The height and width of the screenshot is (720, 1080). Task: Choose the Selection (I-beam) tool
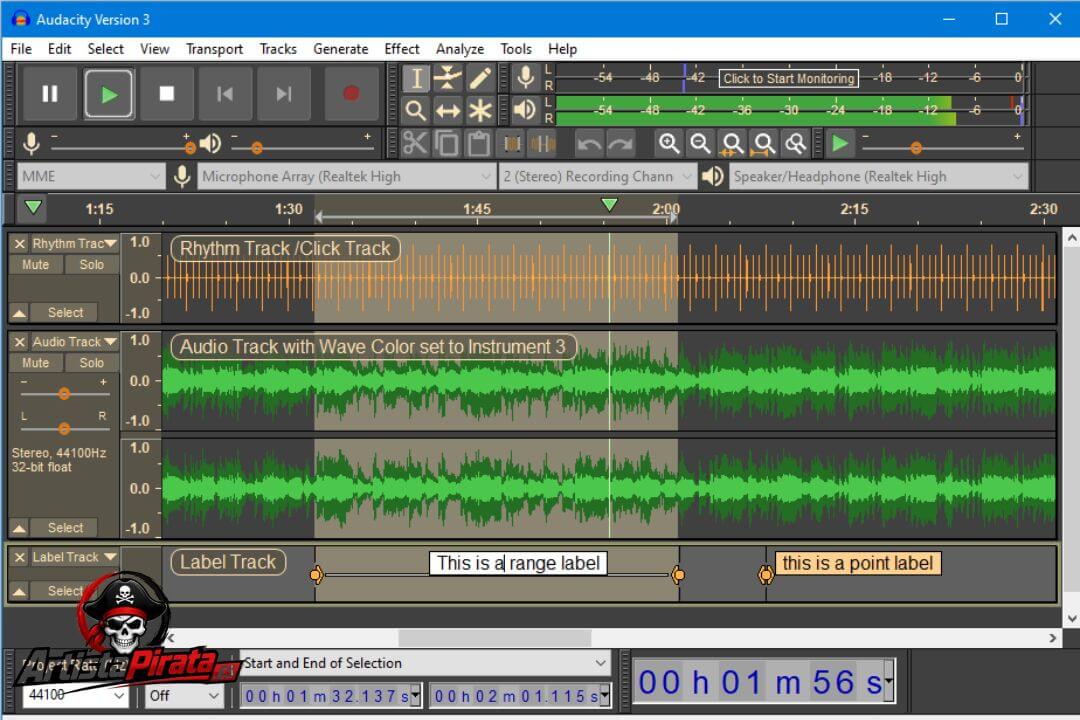pyautogui.click(x=416, y=78)
